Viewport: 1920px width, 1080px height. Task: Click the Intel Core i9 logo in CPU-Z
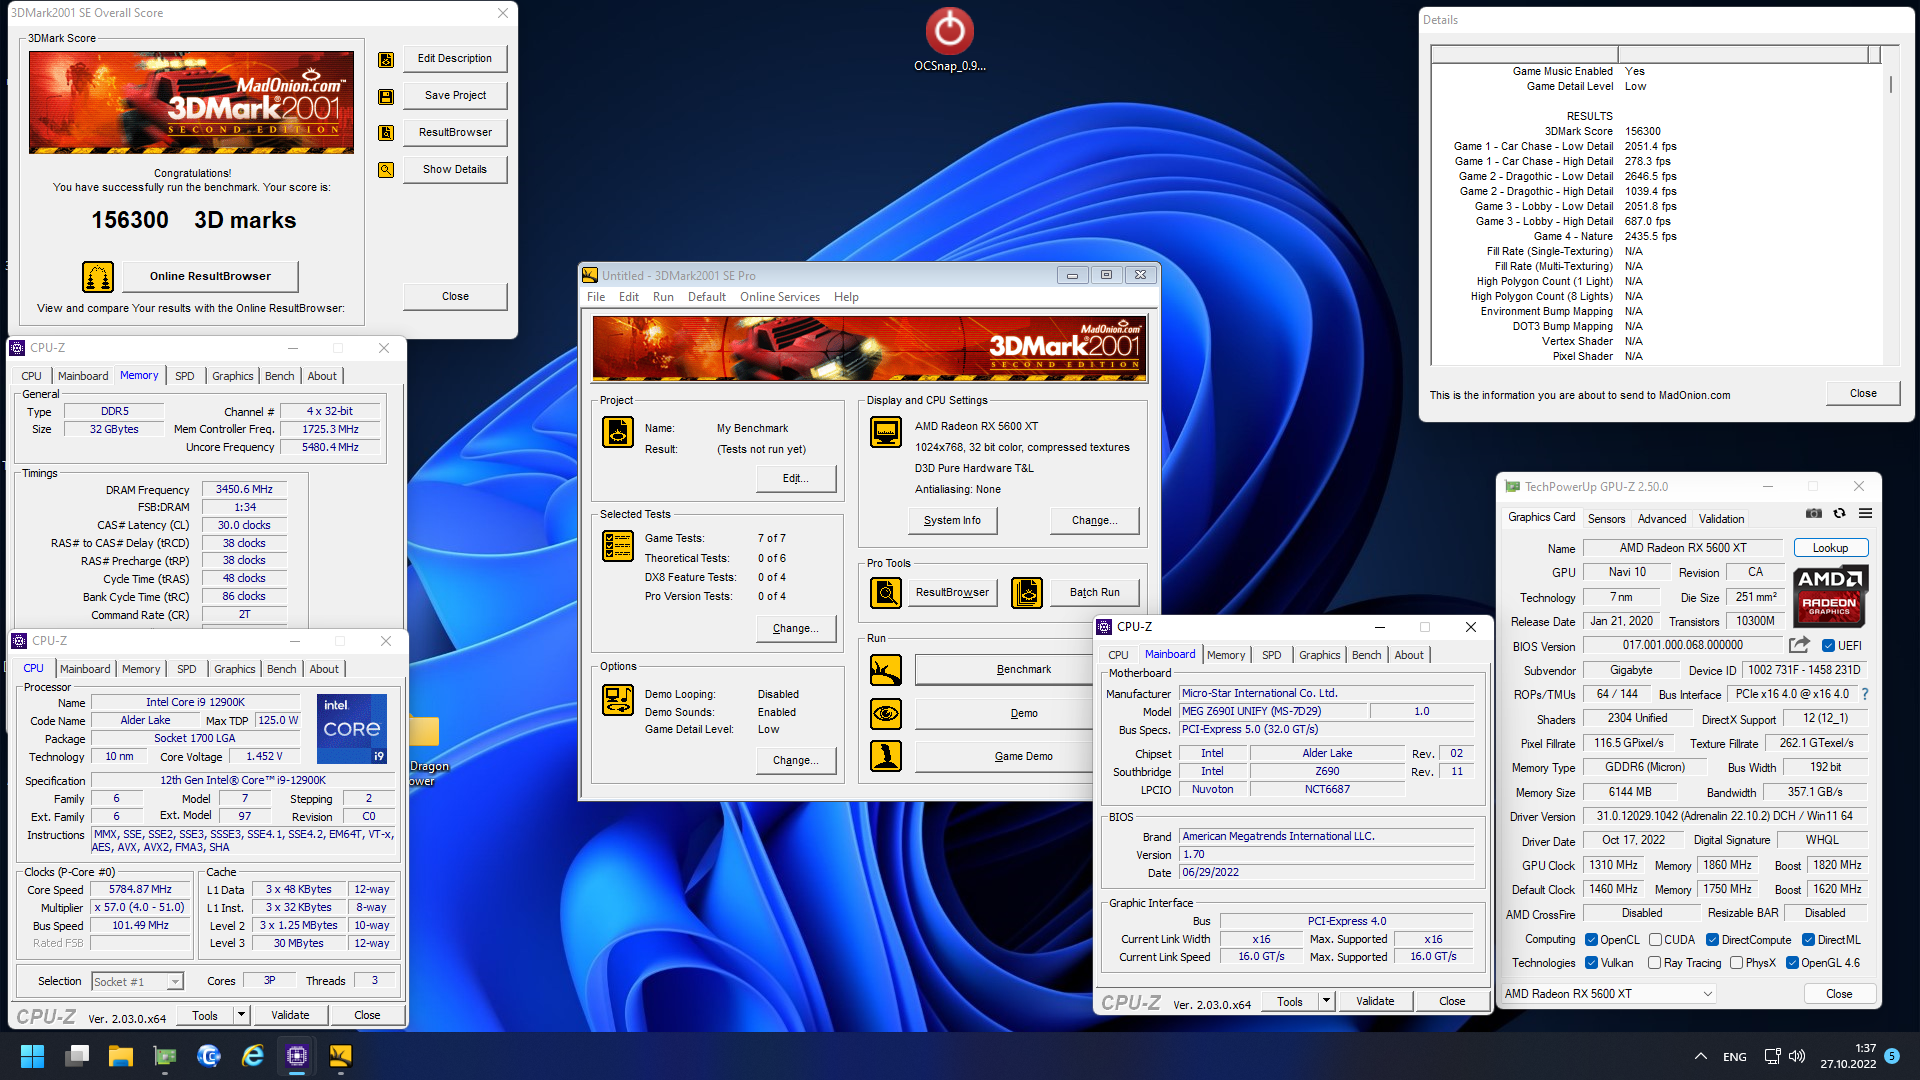point(352,729)
